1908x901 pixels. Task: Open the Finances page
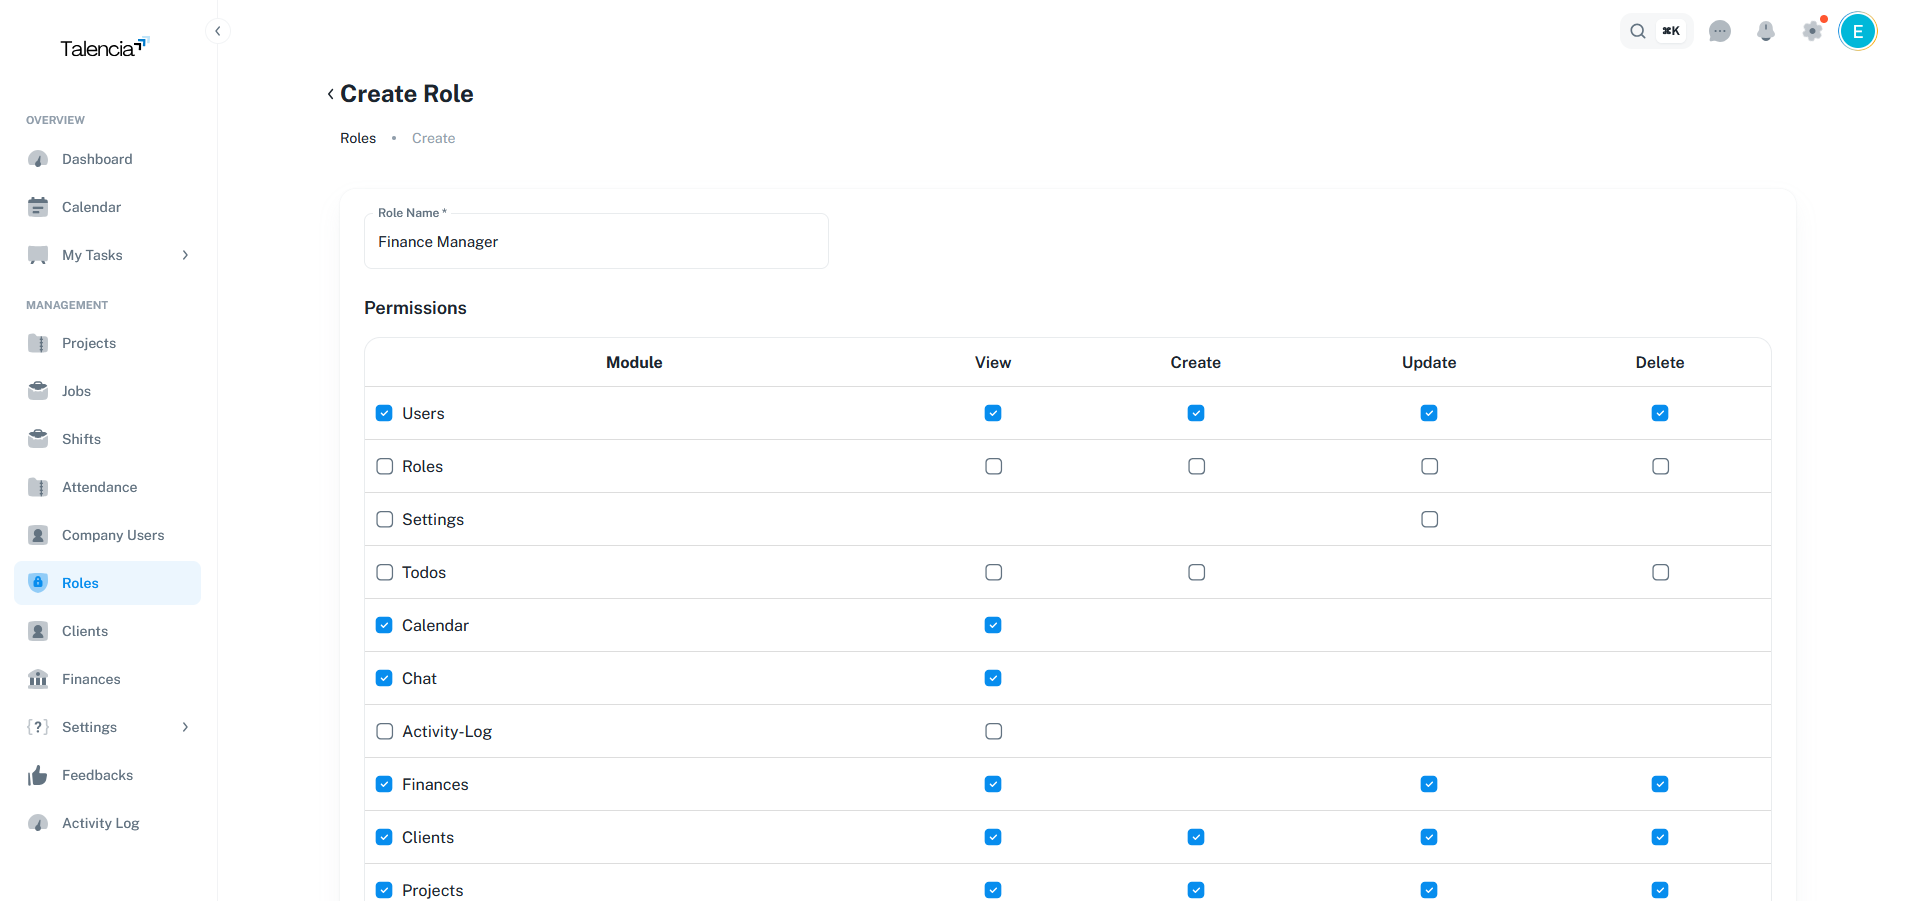point(90,679)
